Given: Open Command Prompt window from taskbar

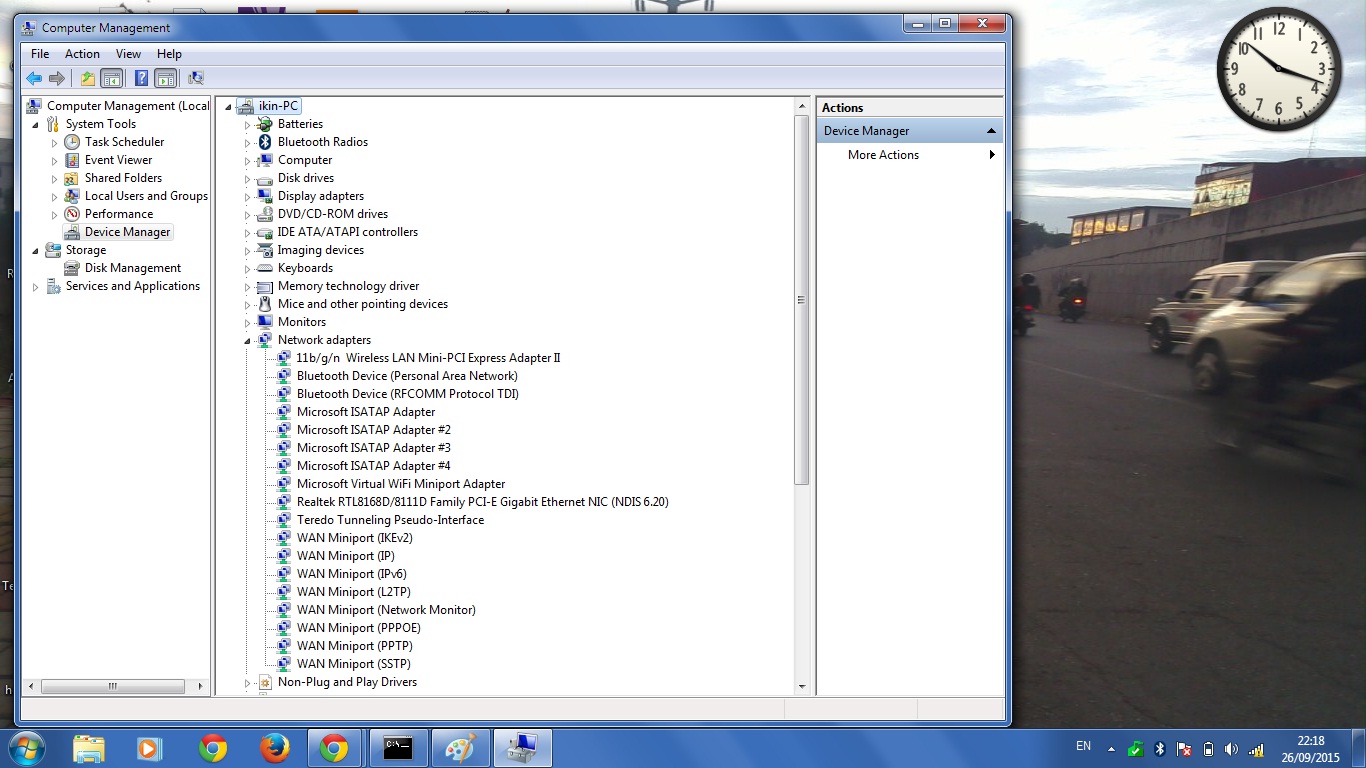Looking at the screenshot, I should pyautogui.click(x=398, y=748).
